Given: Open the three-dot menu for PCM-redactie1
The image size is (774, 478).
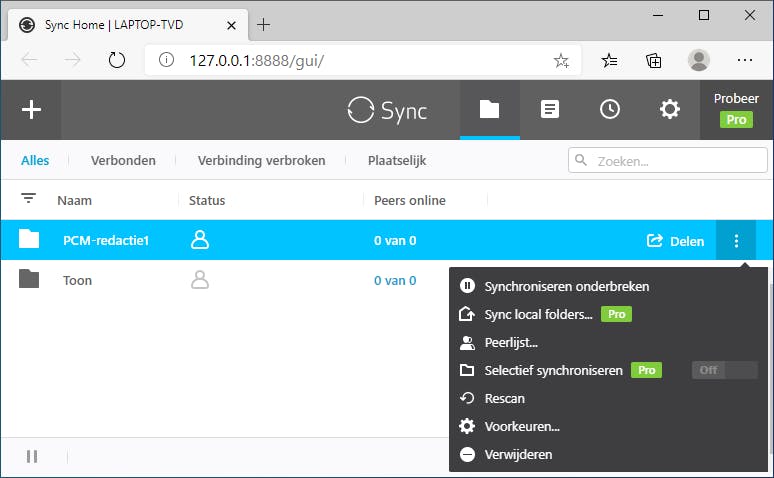Looking at the screenshot, I should 736,240.
